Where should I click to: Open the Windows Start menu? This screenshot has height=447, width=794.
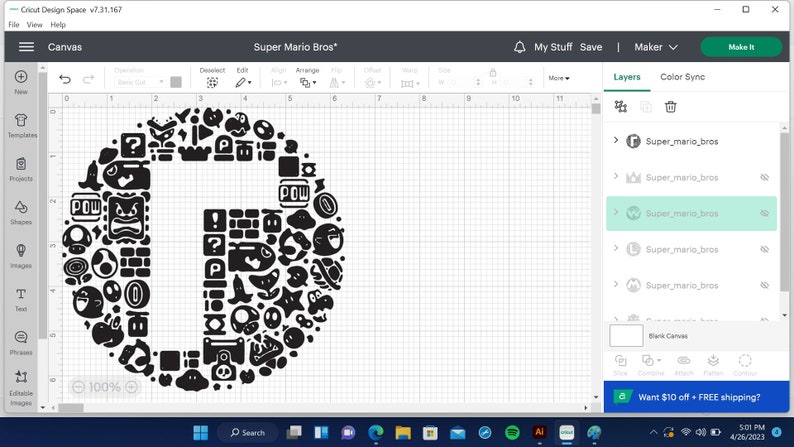click(201, 432)
